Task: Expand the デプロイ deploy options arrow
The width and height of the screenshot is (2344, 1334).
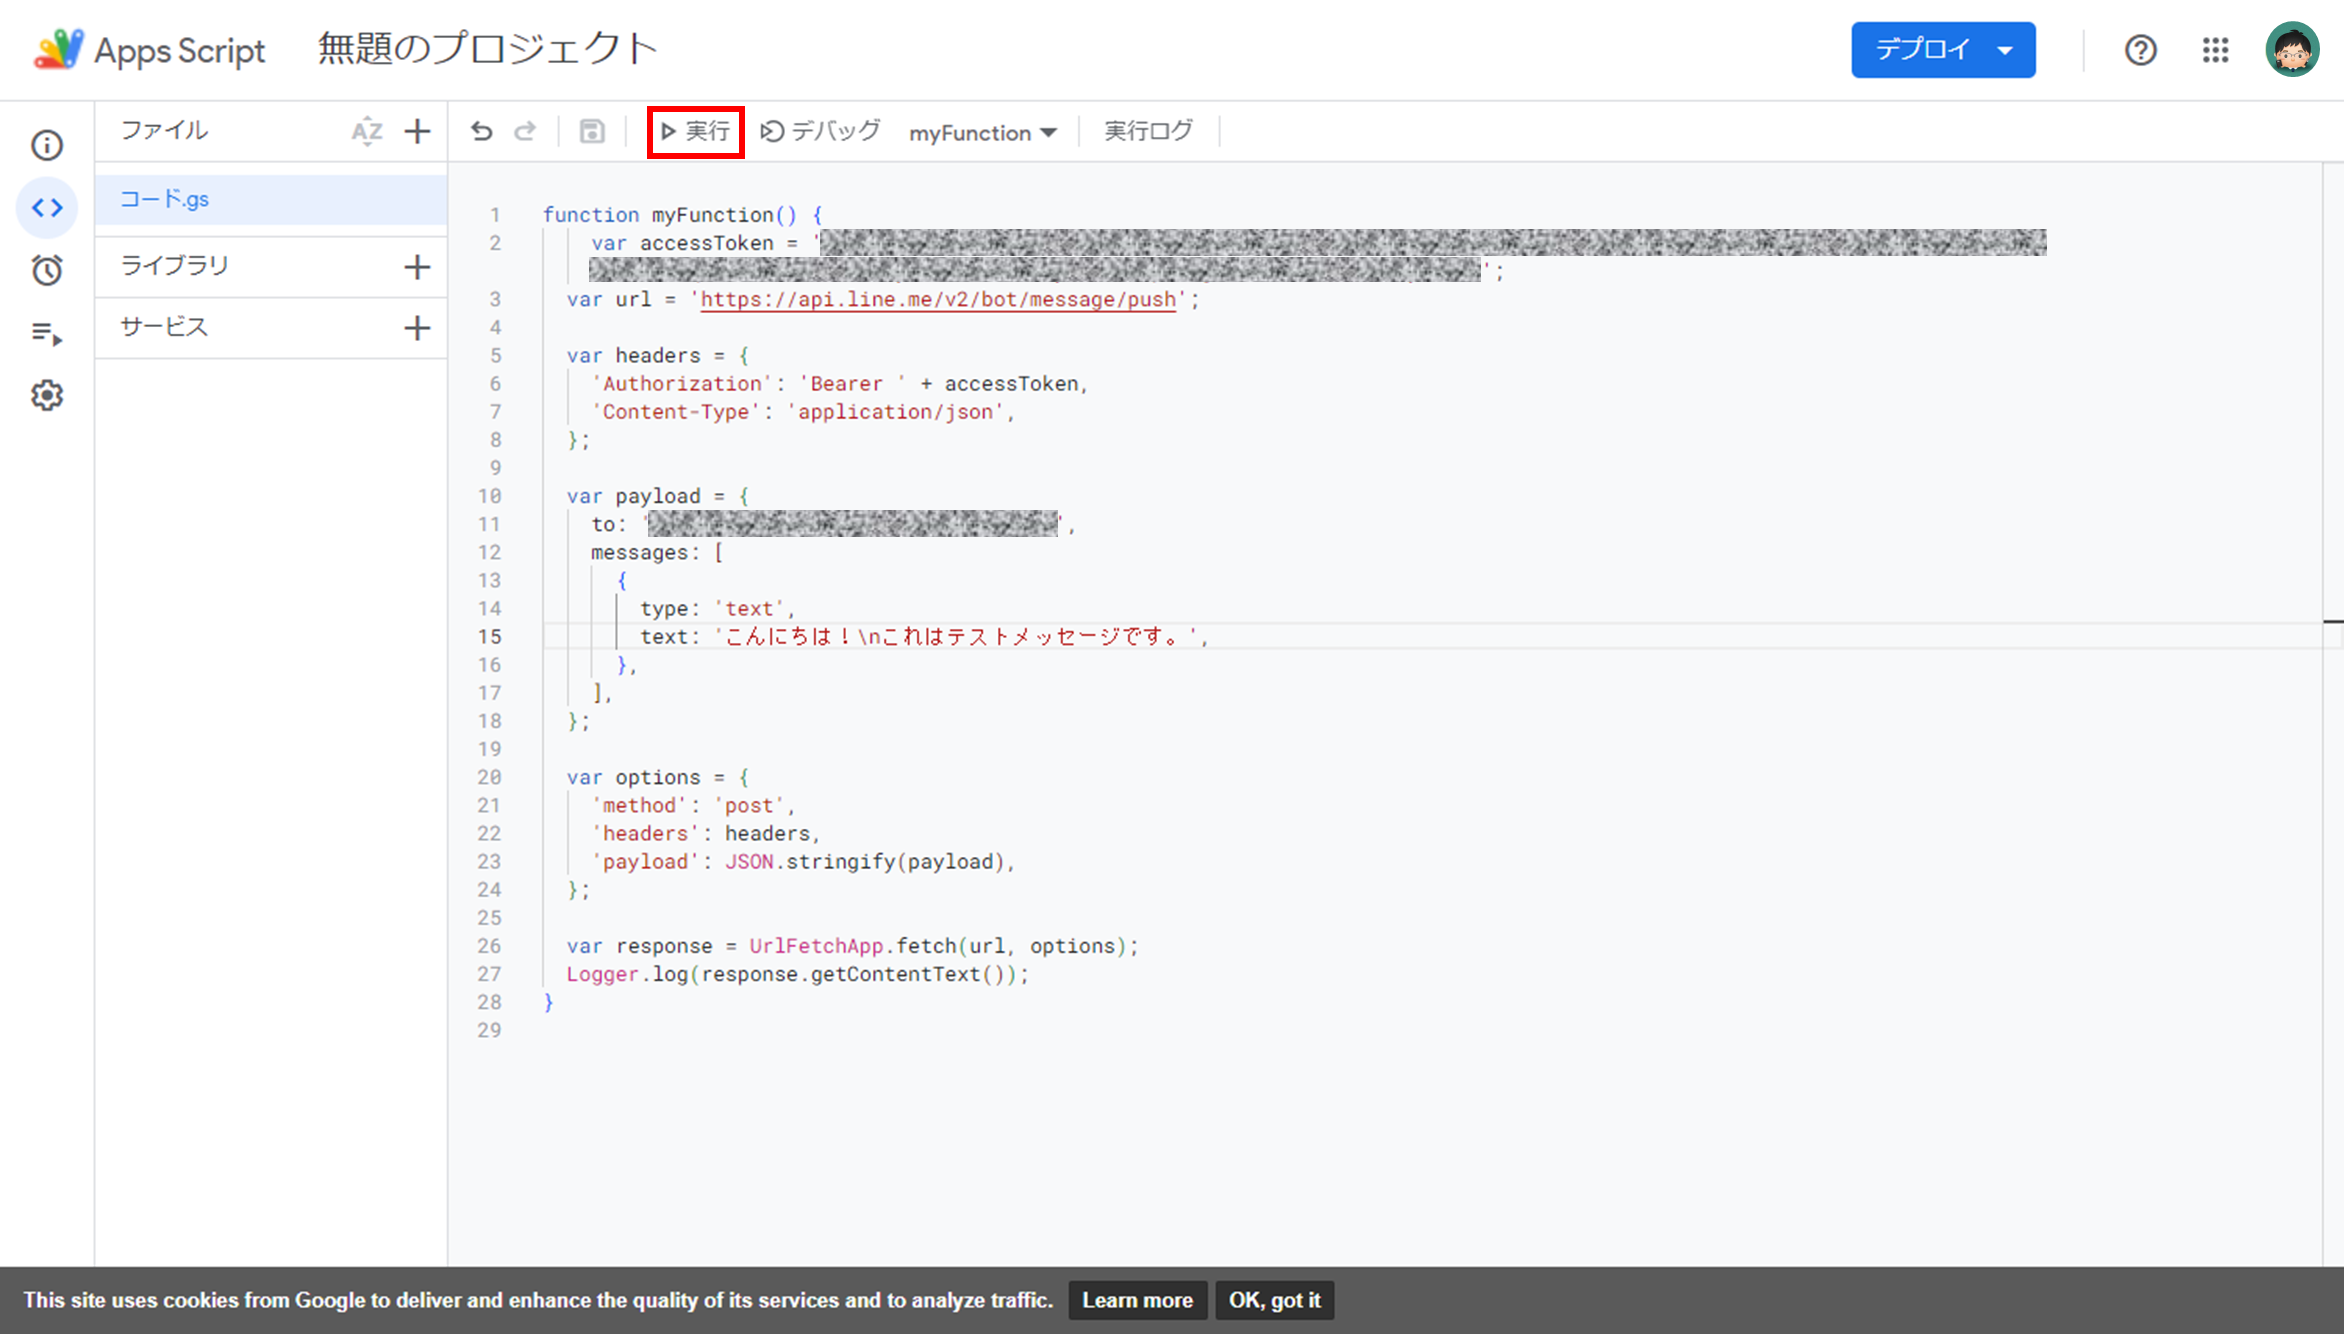Action: click(x=2003, y=49)
